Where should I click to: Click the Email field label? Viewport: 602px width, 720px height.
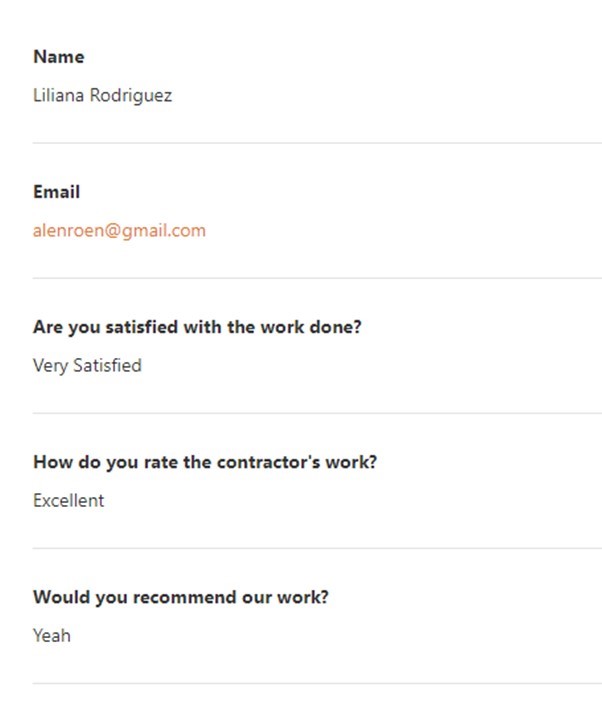(x=56, y=192)
